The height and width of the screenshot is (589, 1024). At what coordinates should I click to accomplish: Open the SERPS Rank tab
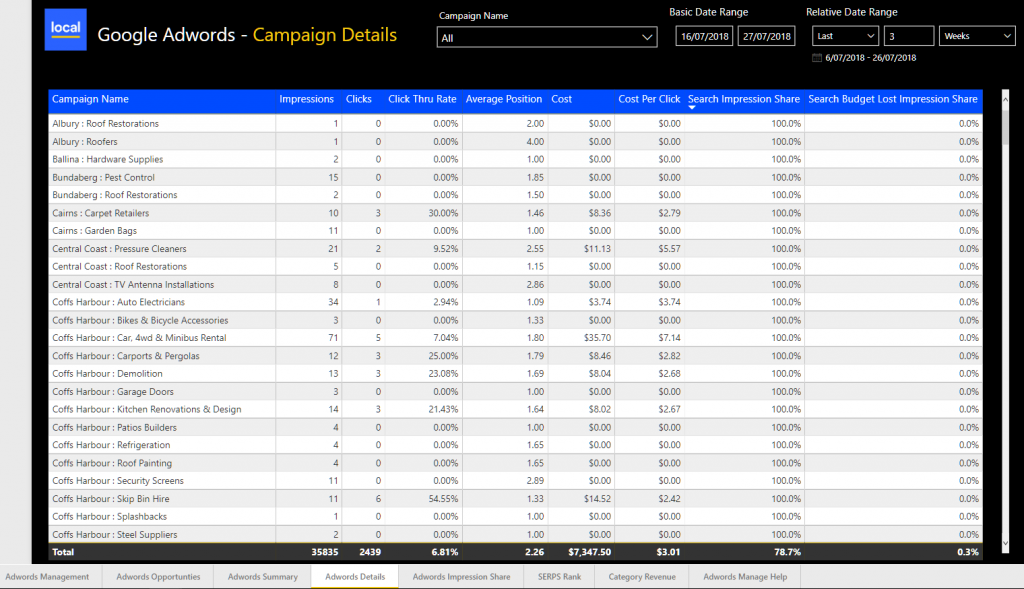coord(559,577)
